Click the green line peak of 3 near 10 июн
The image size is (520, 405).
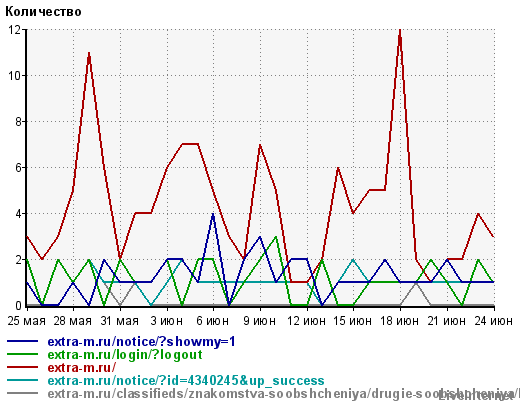click(x=276, y=237)
